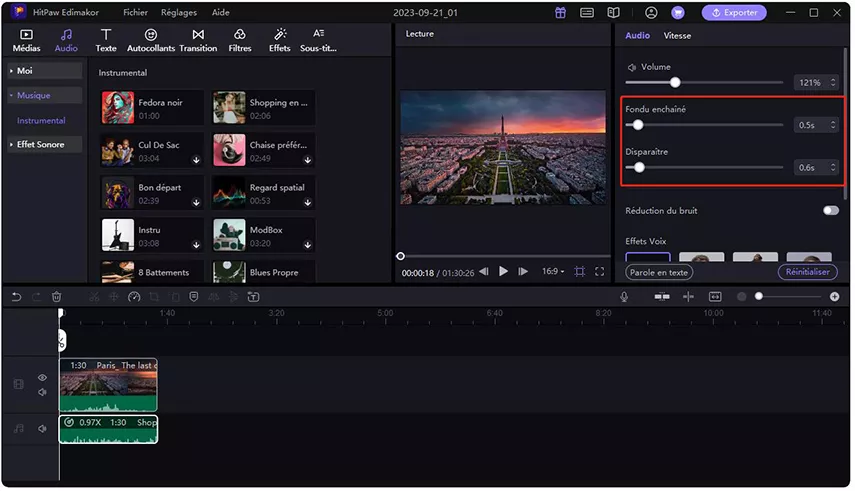855x491 pixels.
Task: Open the Aide menu
Action: click(x=220, y=12)
